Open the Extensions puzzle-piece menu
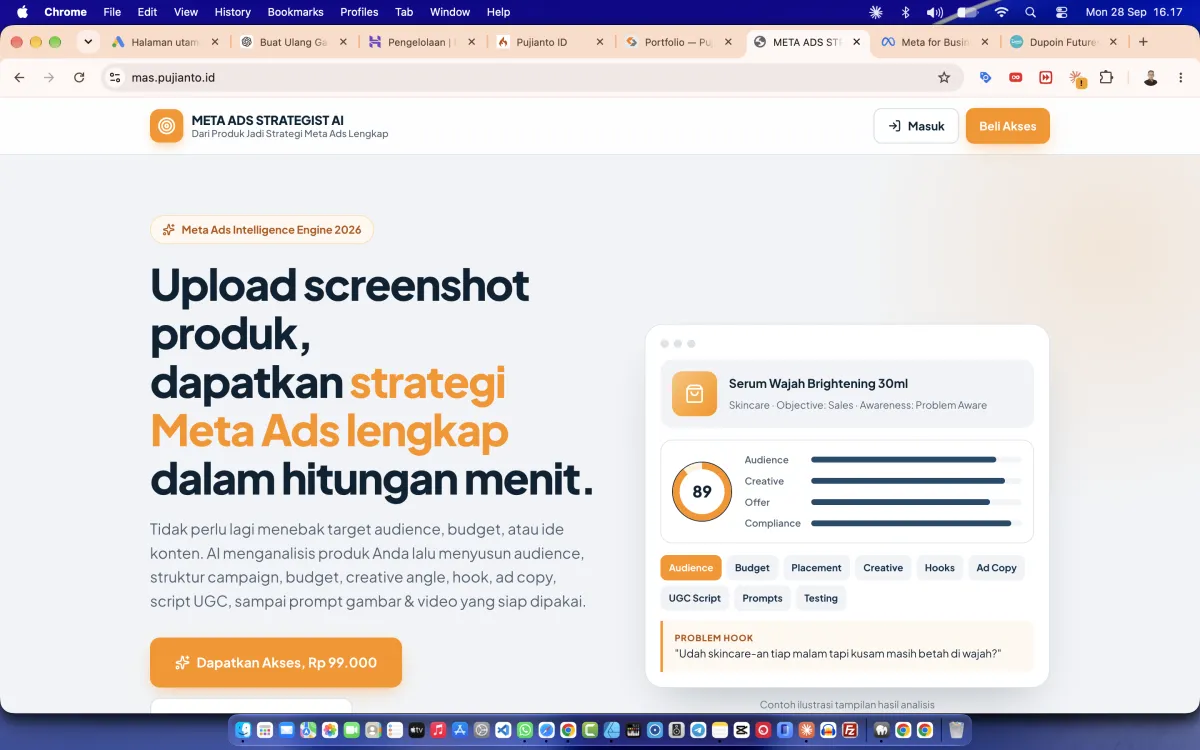Image resolution: width=1200 pixels, height=750 pixels. click(1107, 77)
